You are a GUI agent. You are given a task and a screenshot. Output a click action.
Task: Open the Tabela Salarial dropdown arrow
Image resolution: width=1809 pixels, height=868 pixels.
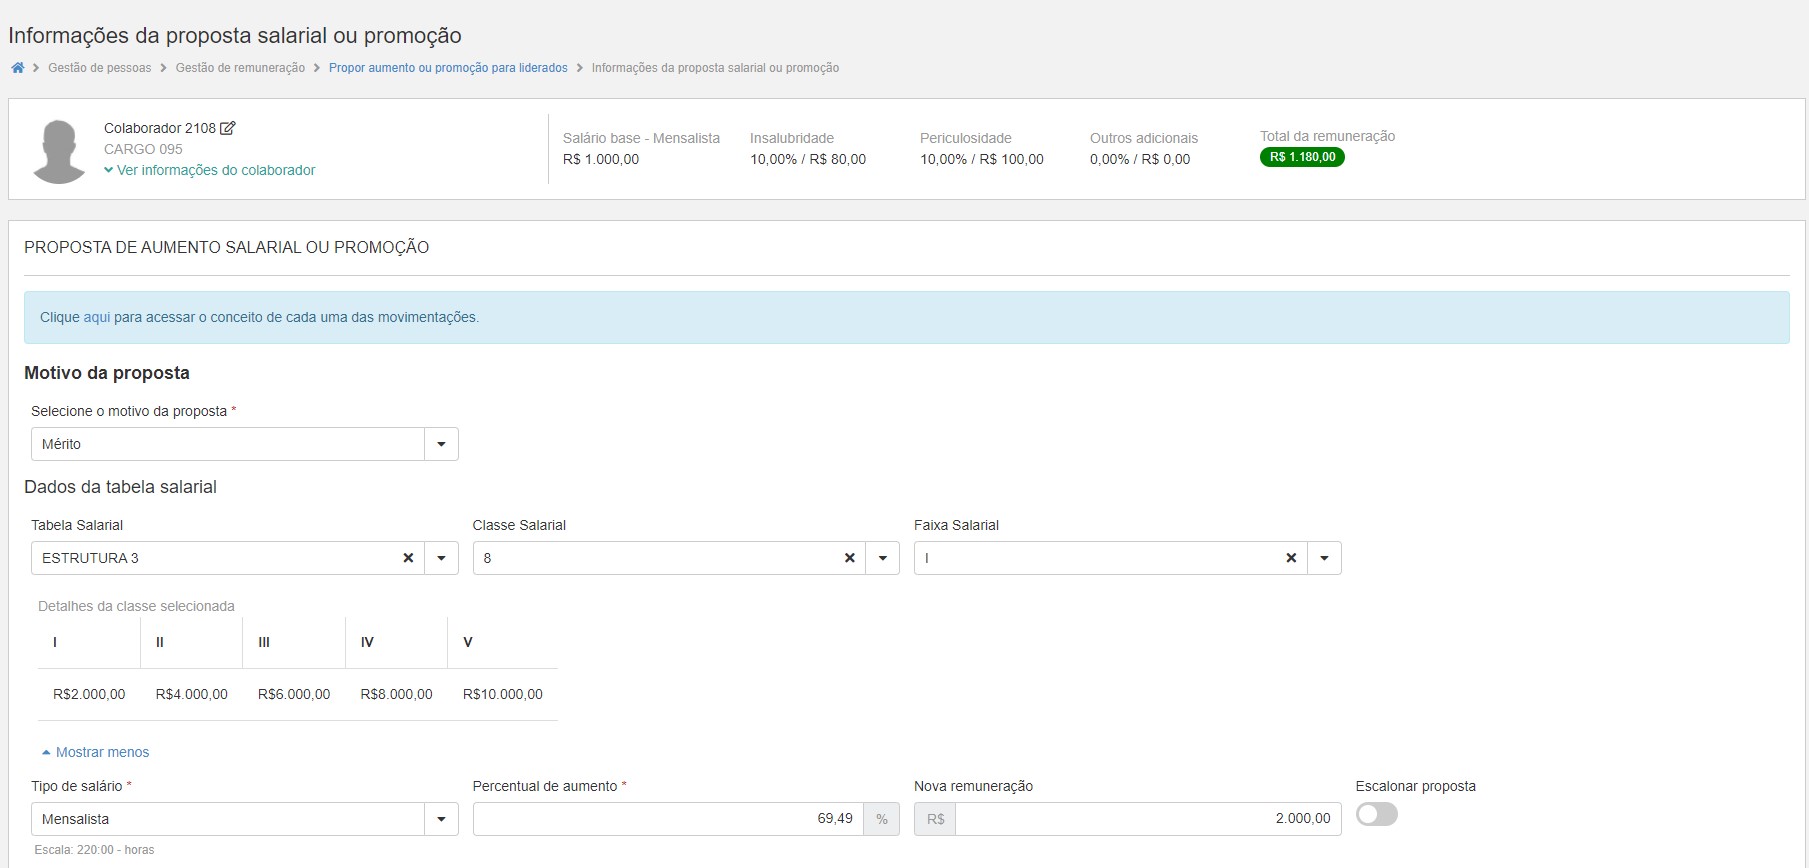441,558
